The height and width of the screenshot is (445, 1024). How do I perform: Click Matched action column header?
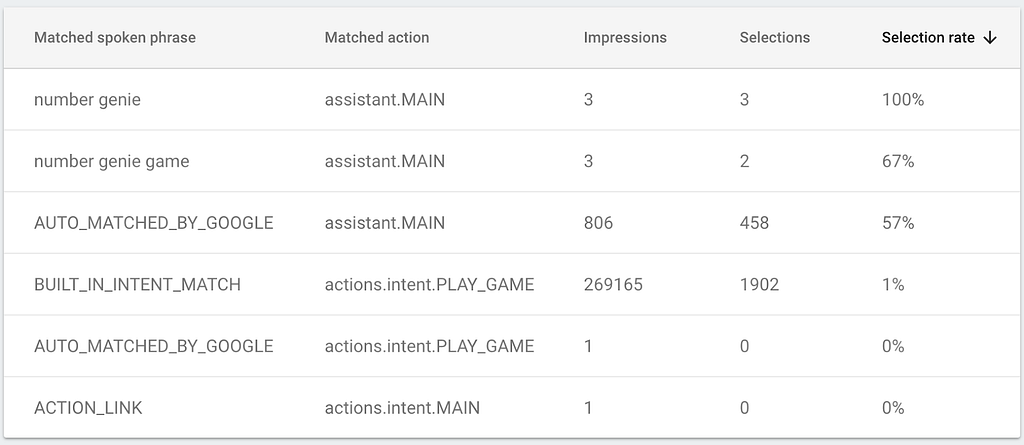[x=377, y=38]
